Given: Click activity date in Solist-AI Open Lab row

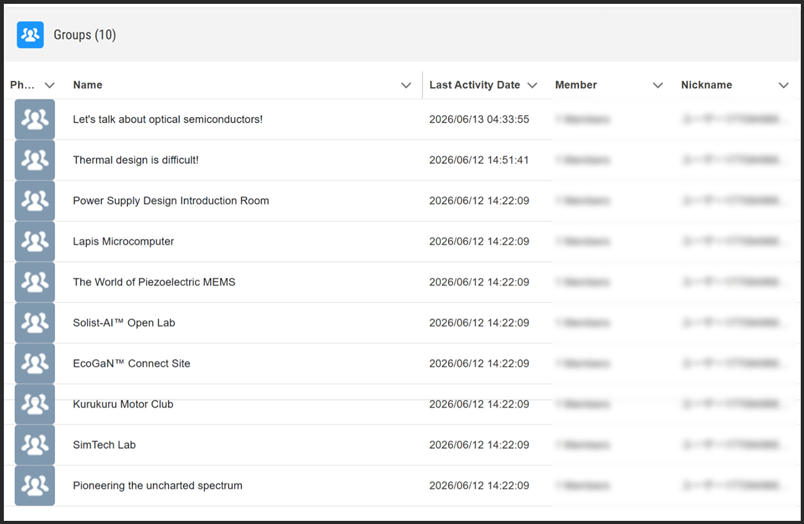Looking at the screenshot, I should pyautogui.click(x=479, y=323).
